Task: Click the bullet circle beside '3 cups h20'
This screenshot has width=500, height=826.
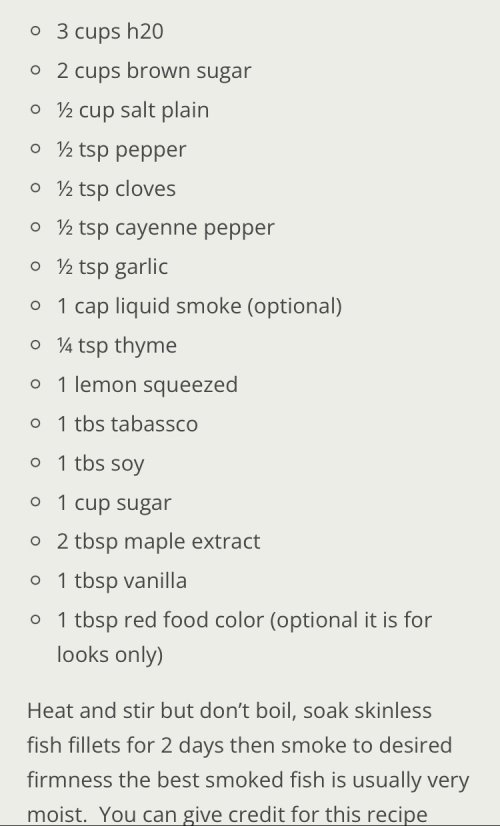Action: pos(35,31)
